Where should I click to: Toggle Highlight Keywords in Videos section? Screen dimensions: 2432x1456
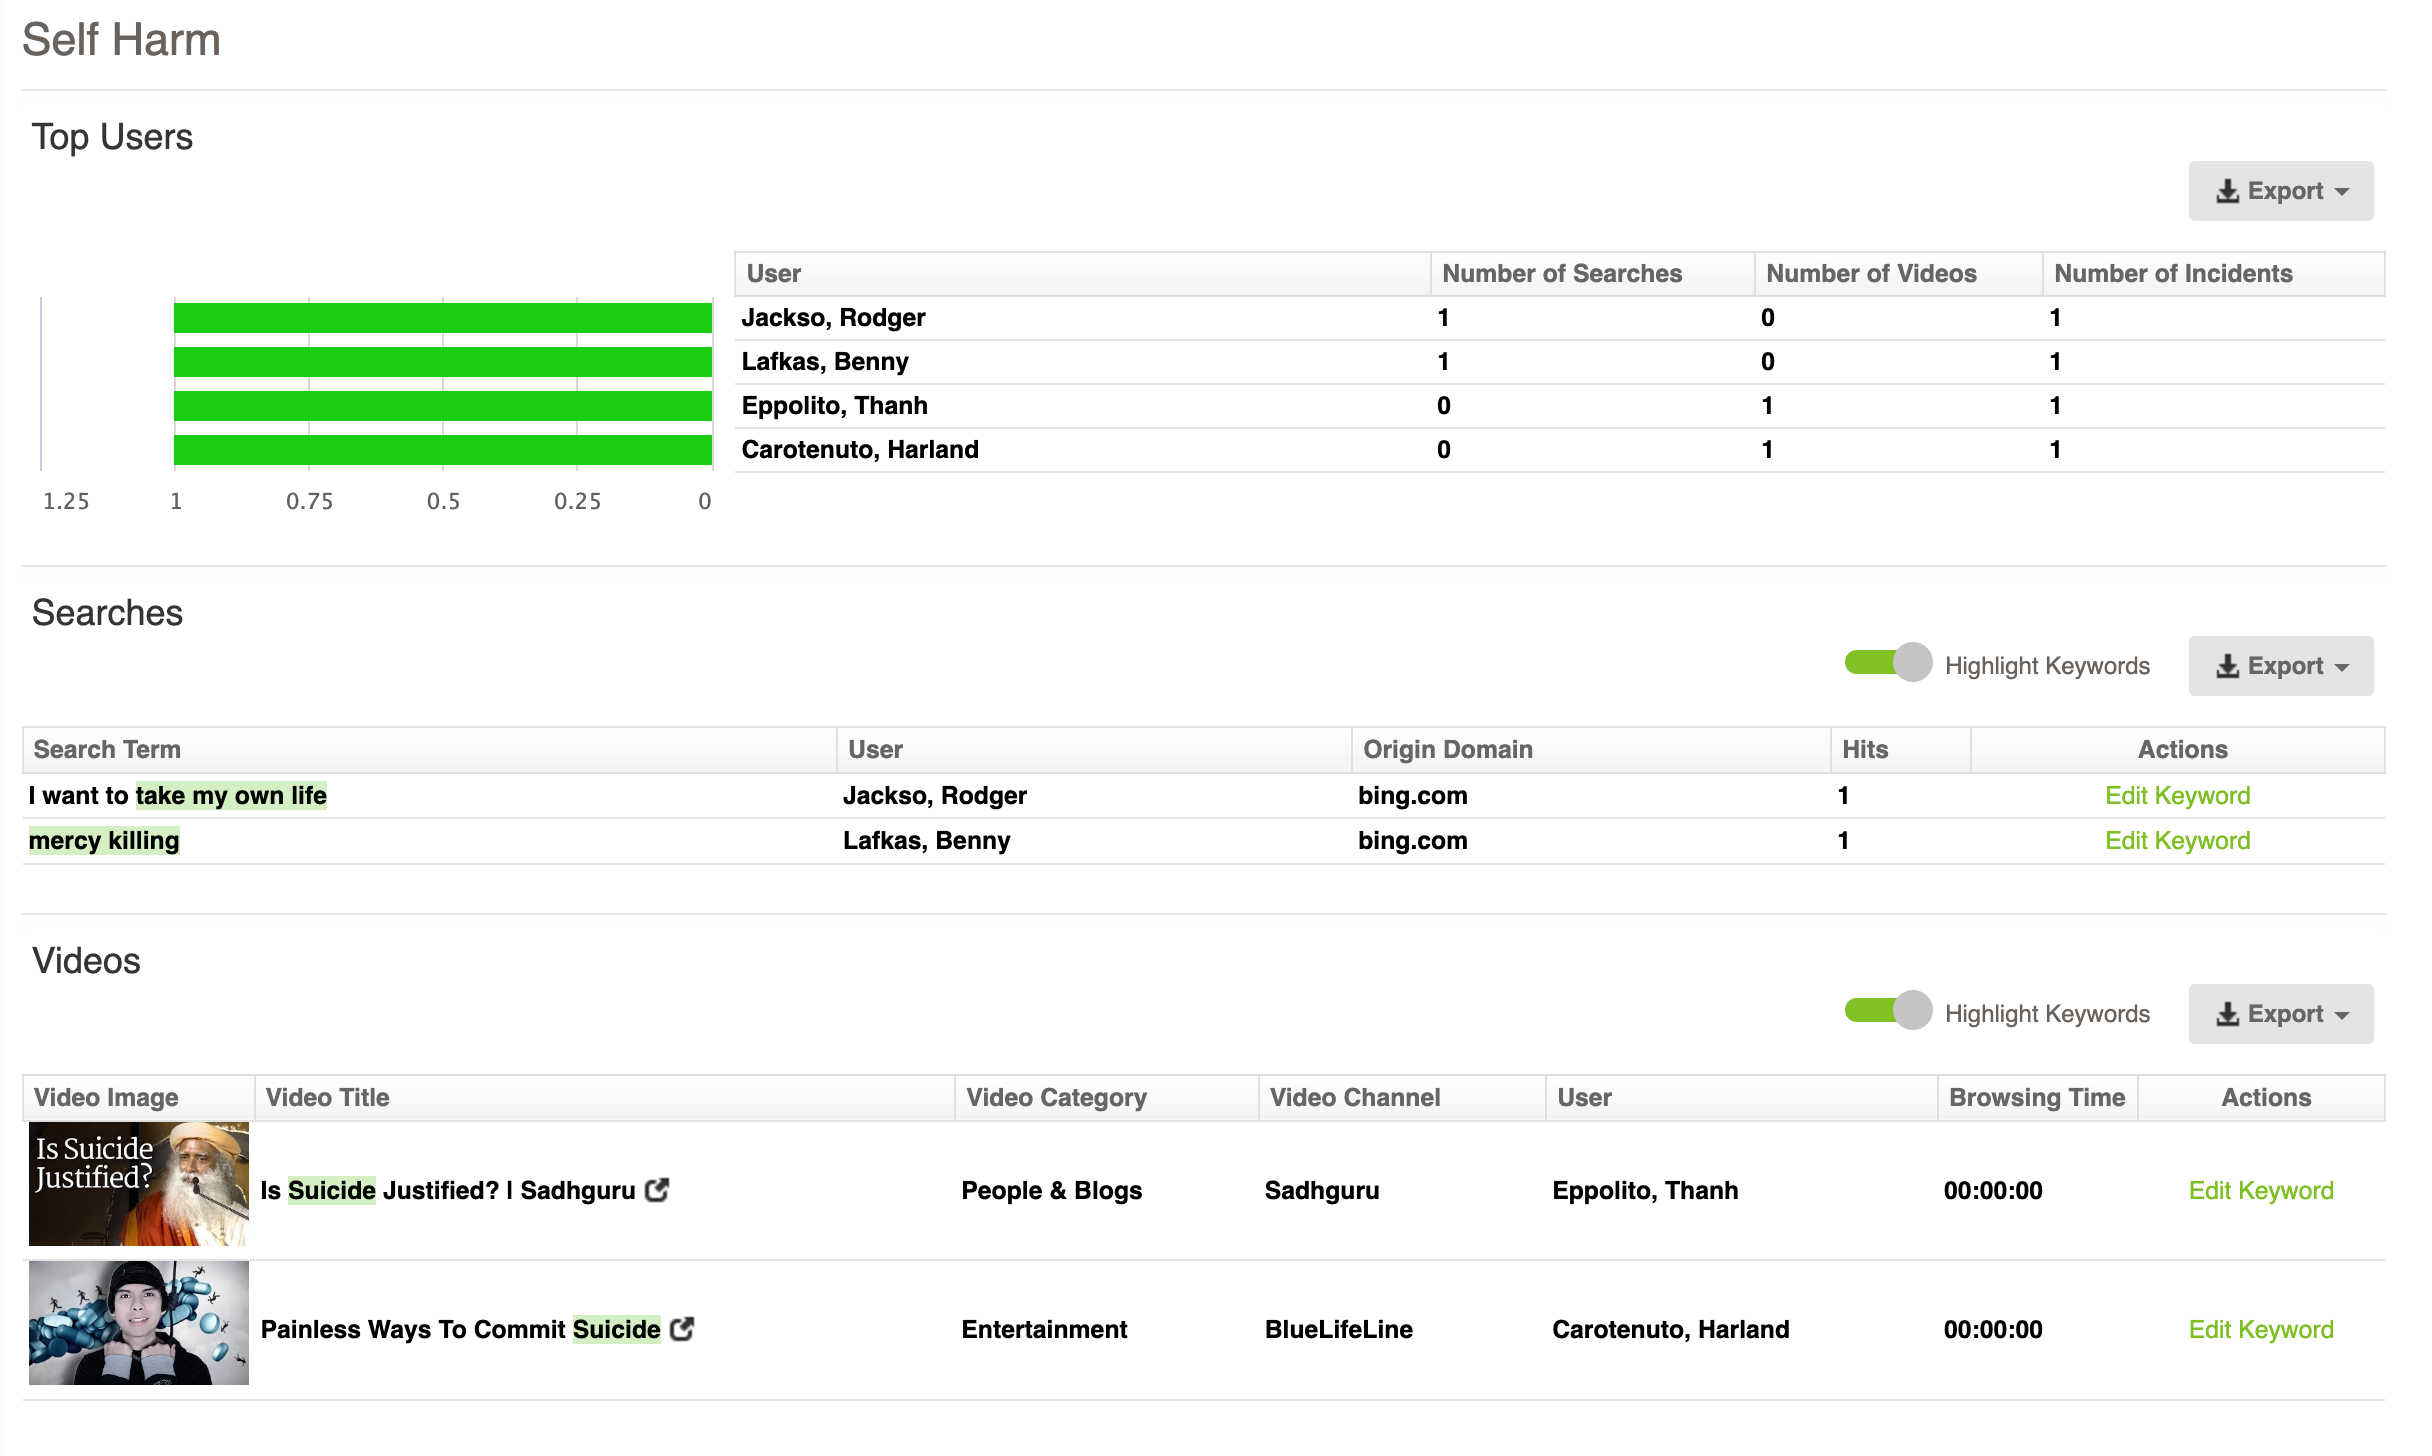1887,1011
